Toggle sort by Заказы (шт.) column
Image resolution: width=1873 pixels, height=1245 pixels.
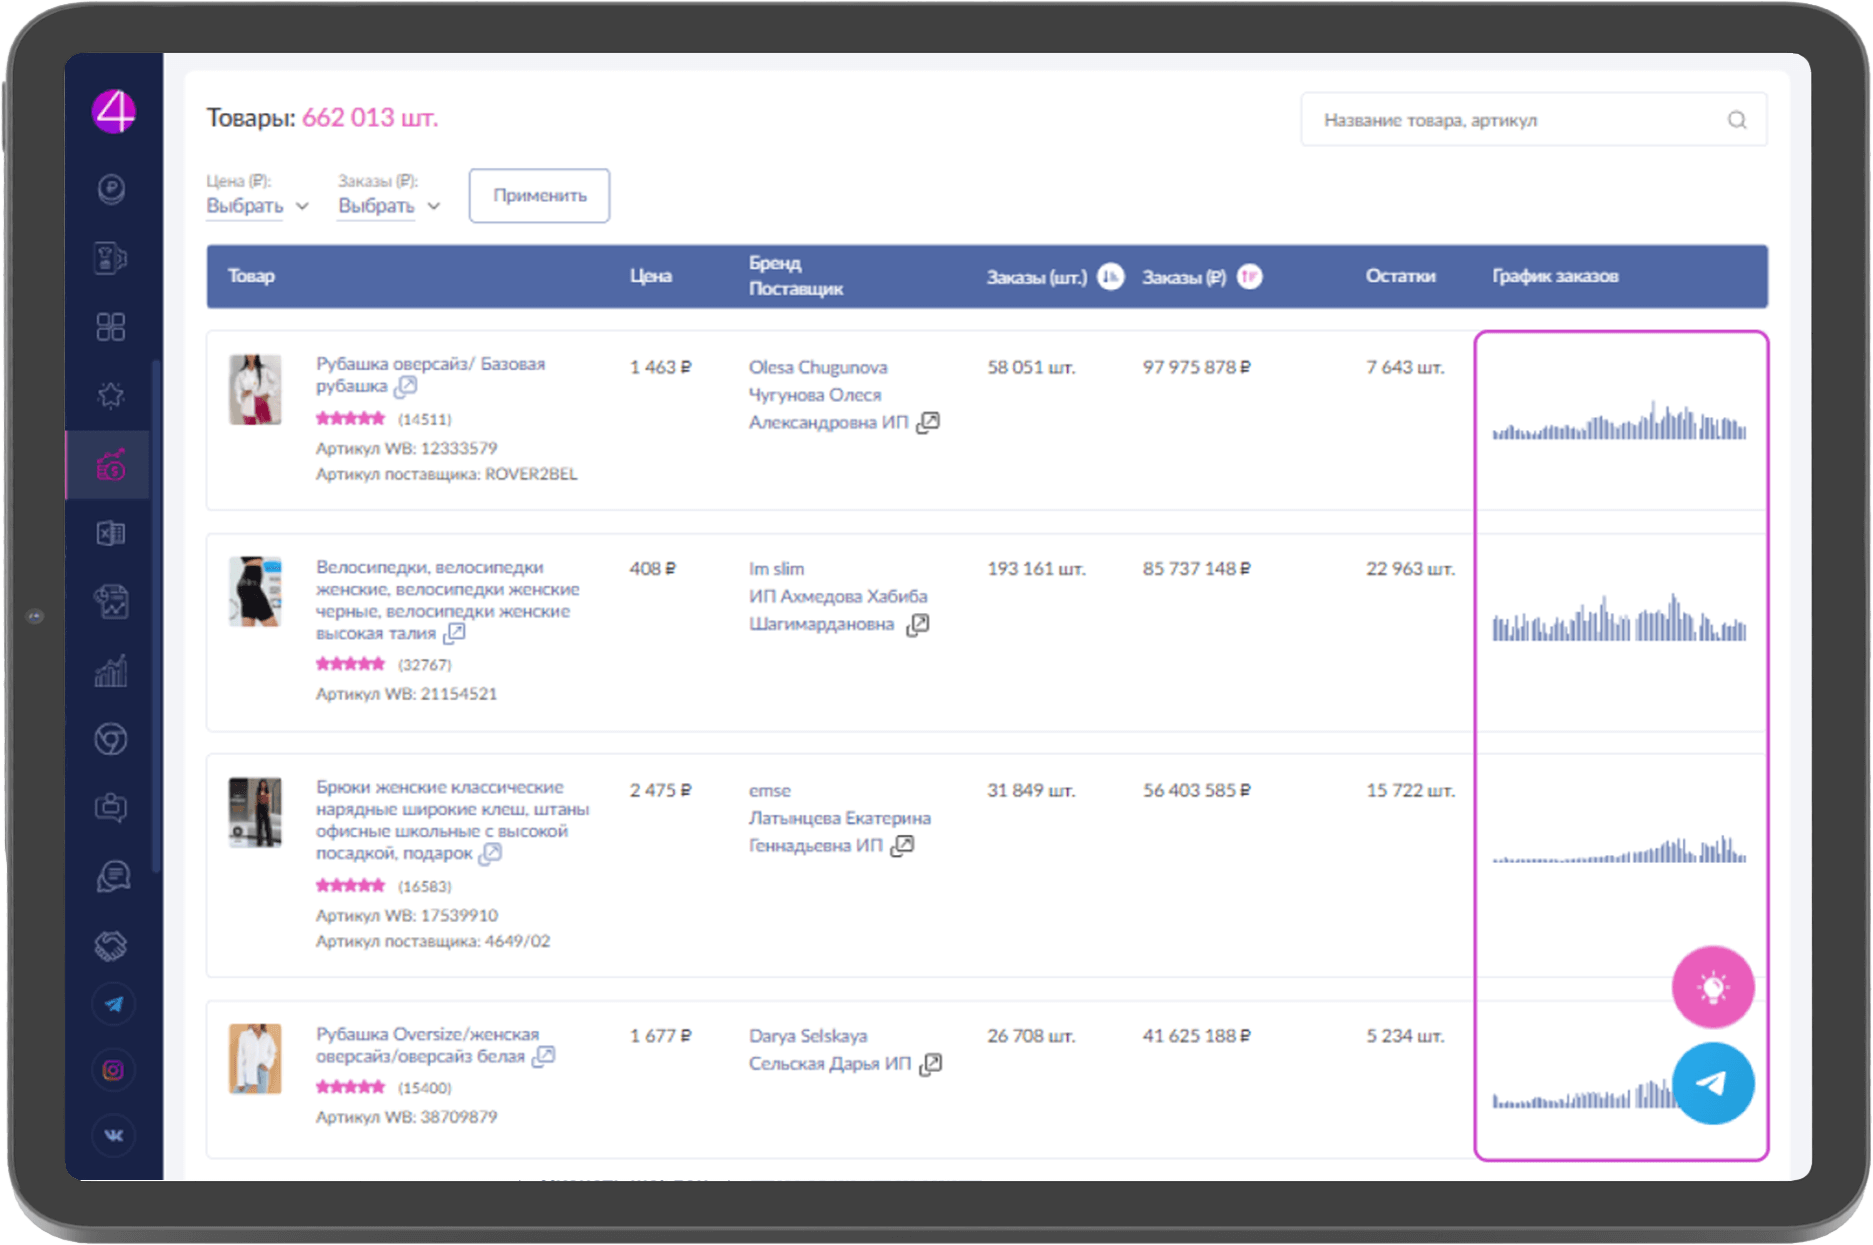[1110, 276]
